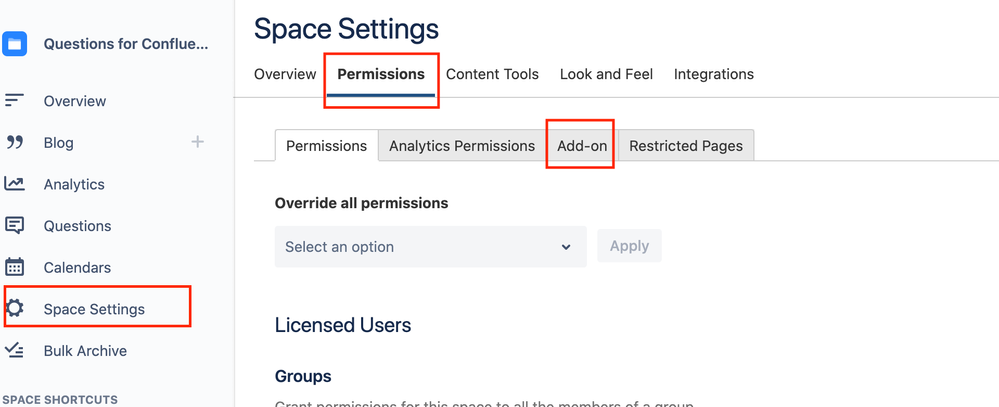999x407 pixels.
Task: Click the Analytics chart icon
Action: click(14, 184)
